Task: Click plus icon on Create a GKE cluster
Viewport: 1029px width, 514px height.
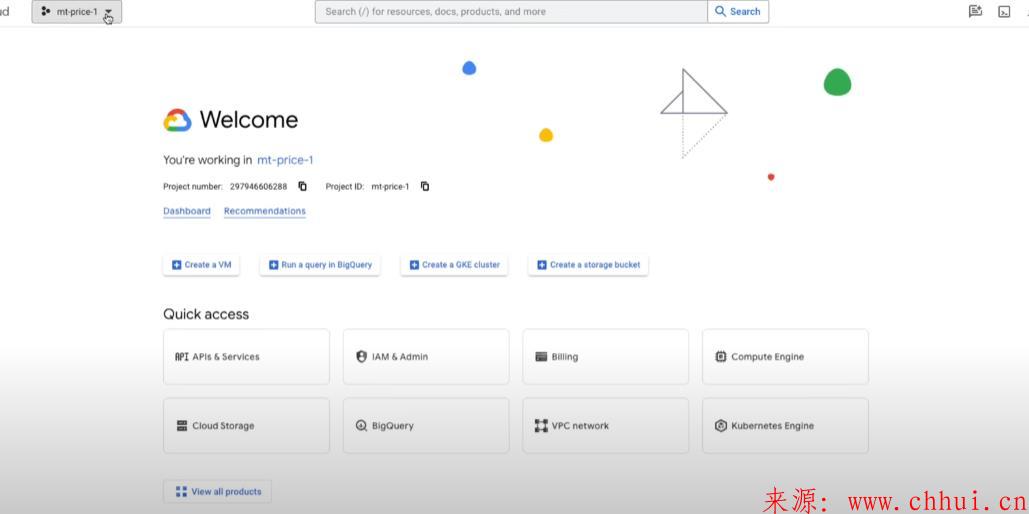Action: tap(414, 265)
